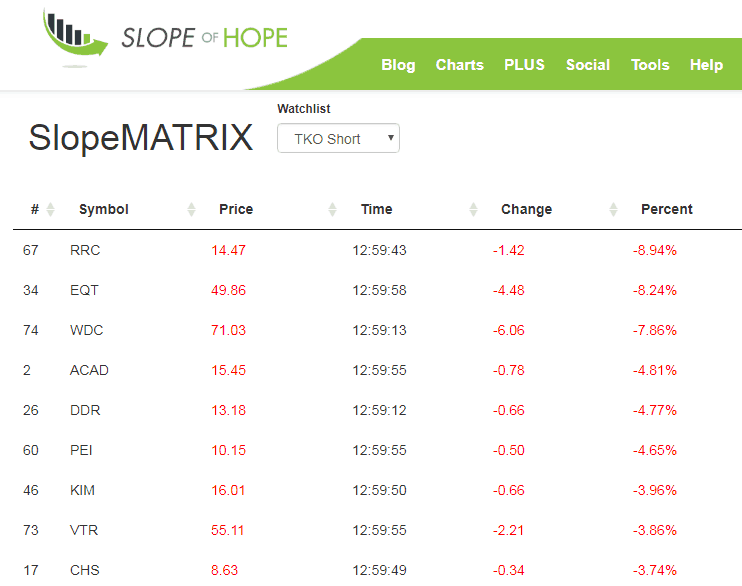Open the WDC symbol entry
Screen dimensions: 742x586
[86, 330]
